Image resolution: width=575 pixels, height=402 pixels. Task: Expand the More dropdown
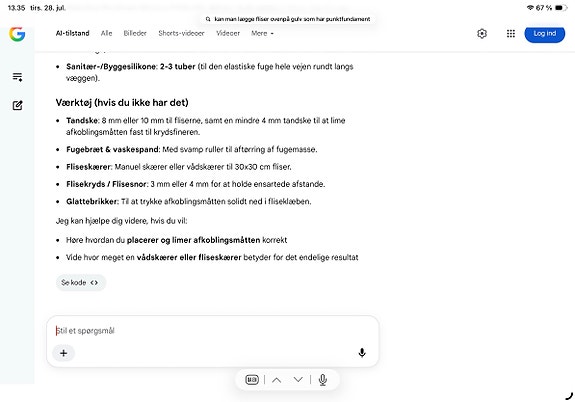pos(262,33)
